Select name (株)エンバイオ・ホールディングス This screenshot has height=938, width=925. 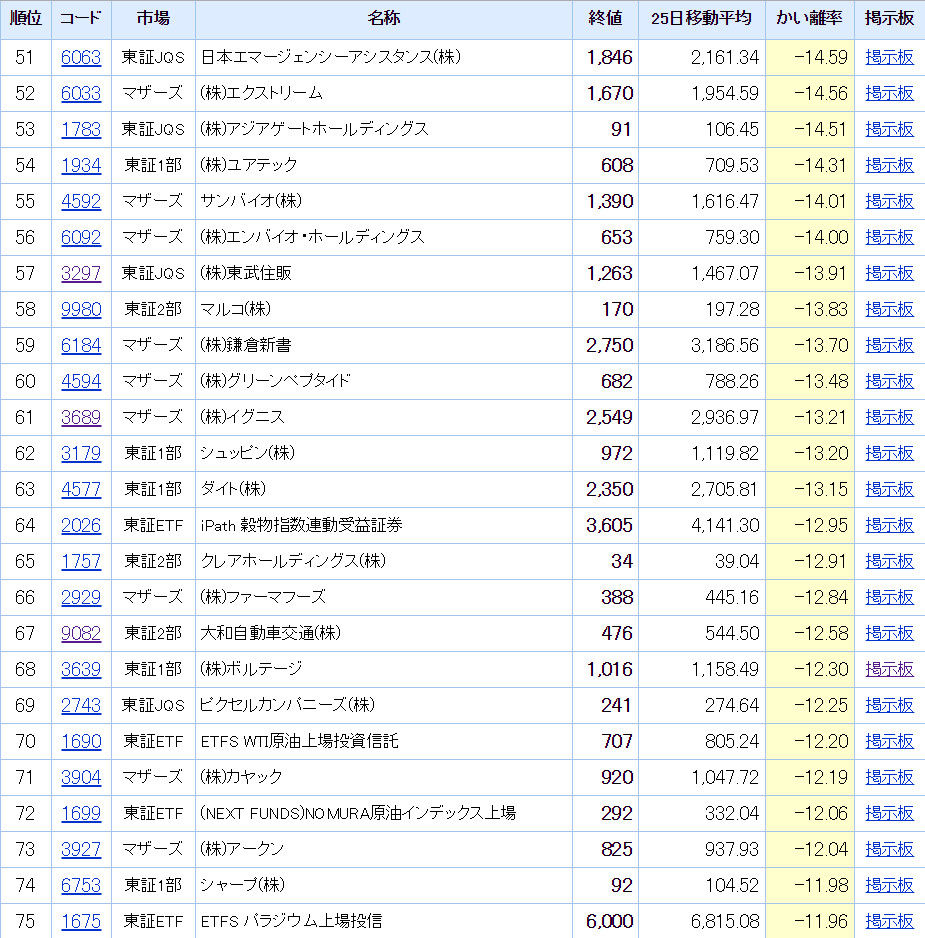pos(312,237)
